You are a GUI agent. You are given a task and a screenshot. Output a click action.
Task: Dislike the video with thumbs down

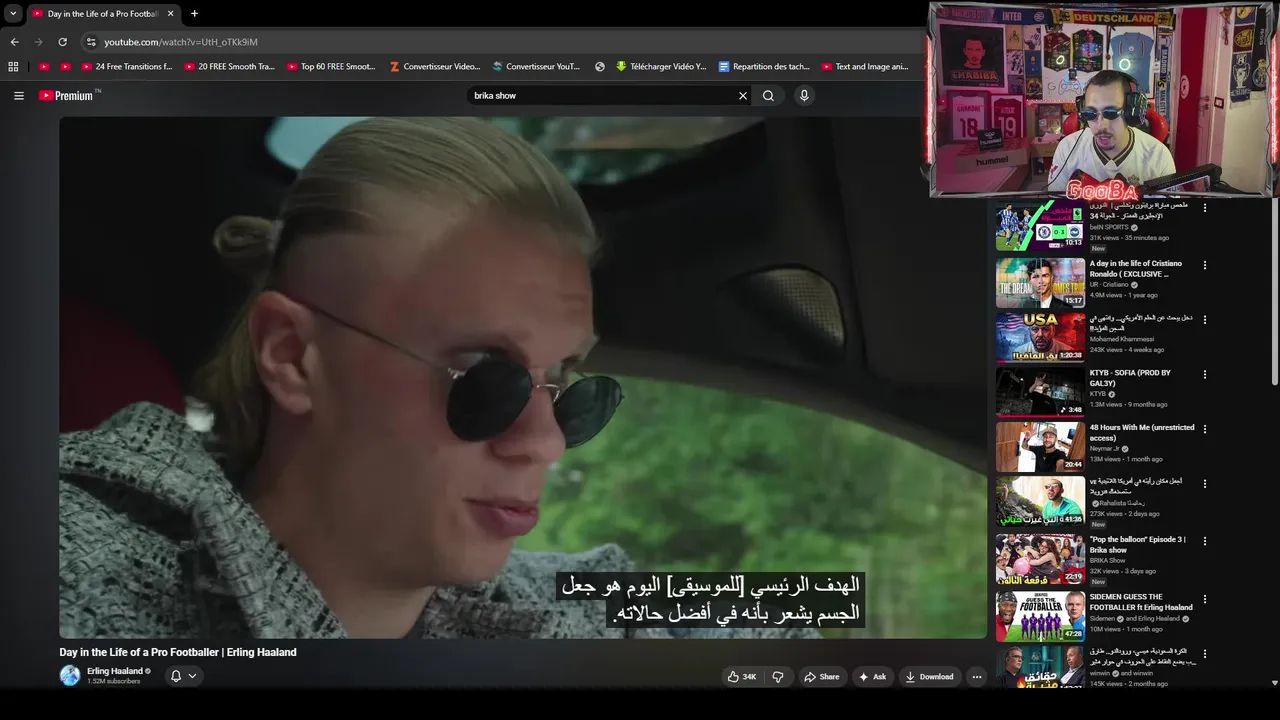778,677
